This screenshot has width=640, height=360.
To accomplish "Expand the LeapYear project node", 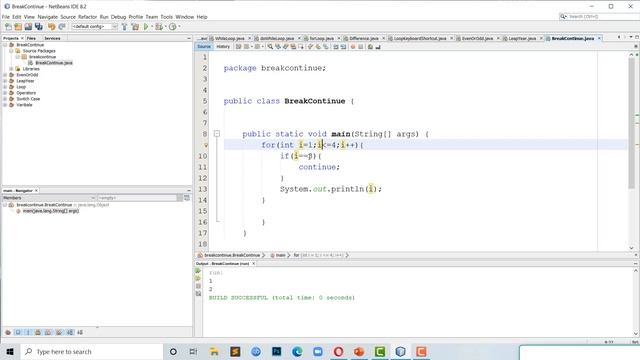I will click(x=5, y=81).
